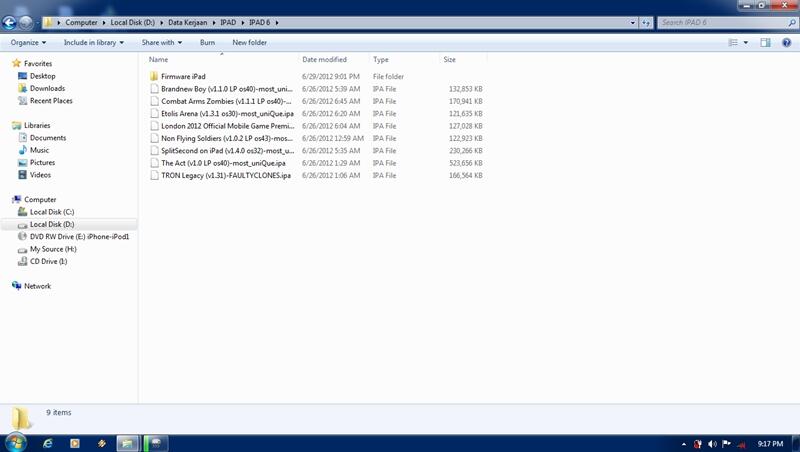
Task: Select Brandnew Boy IPA file icon
Action: [154, 89]
